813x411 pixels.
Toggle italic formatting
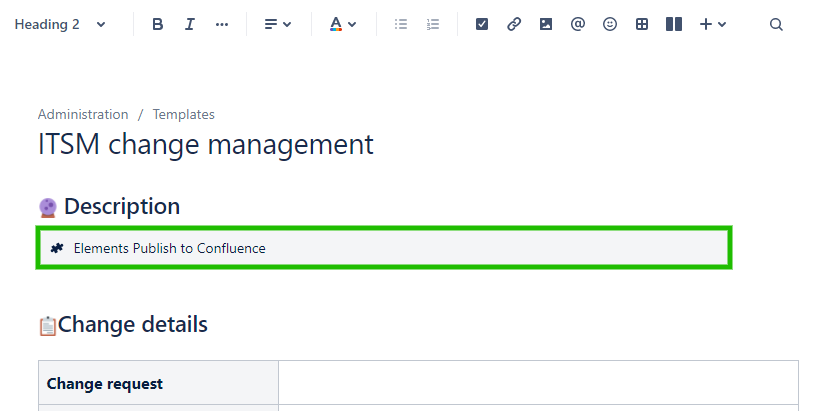189,24
